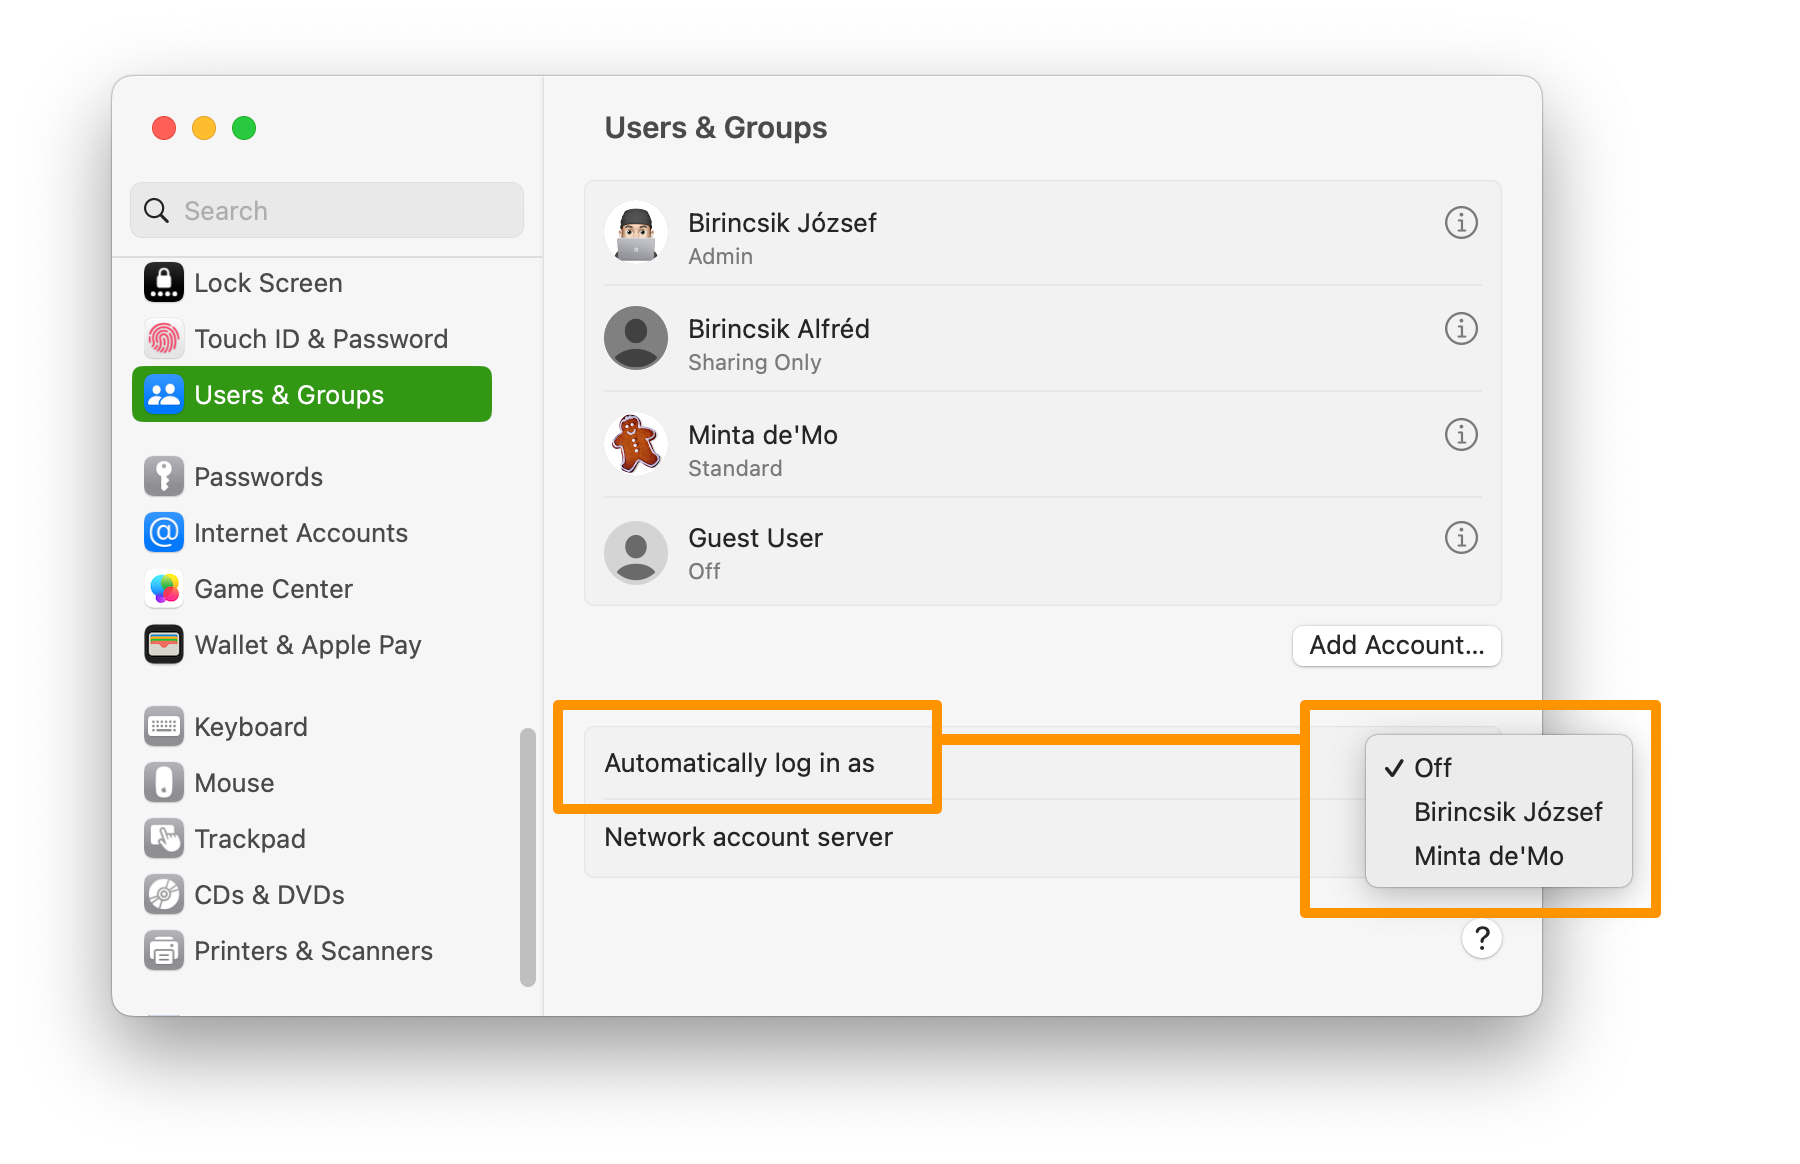Open Trackpad settings
Screen dimensions: 1800x1164
point(312,838)
